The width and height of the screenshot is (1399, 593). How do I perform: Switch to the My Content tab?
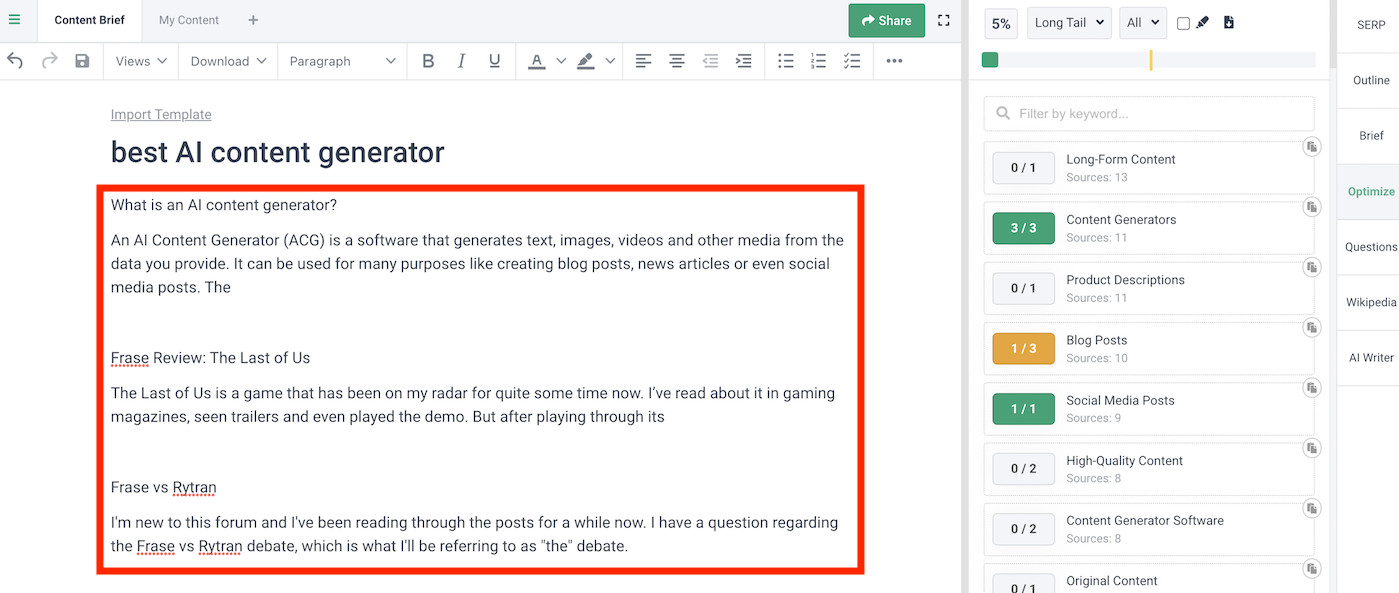pyautogui.click(x=189, y=20)
